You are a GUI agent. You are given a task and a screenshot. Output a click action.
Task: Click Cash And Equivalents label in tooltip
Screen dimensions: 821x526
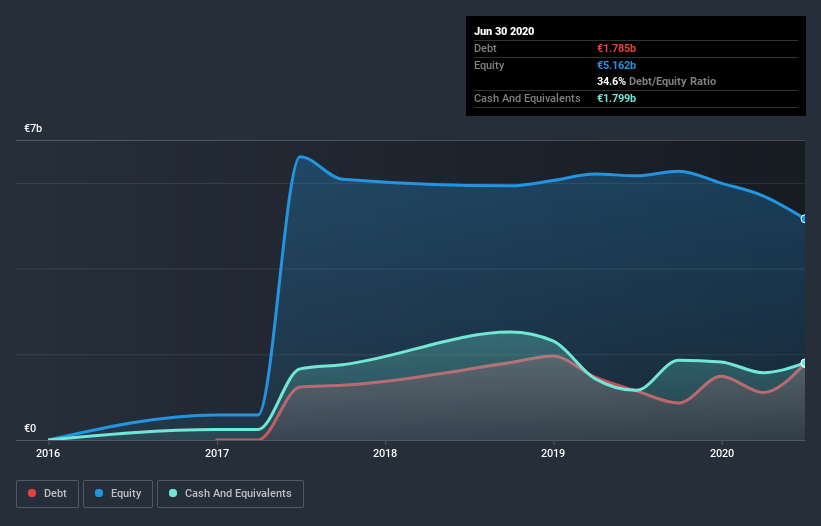coord(527,98)
